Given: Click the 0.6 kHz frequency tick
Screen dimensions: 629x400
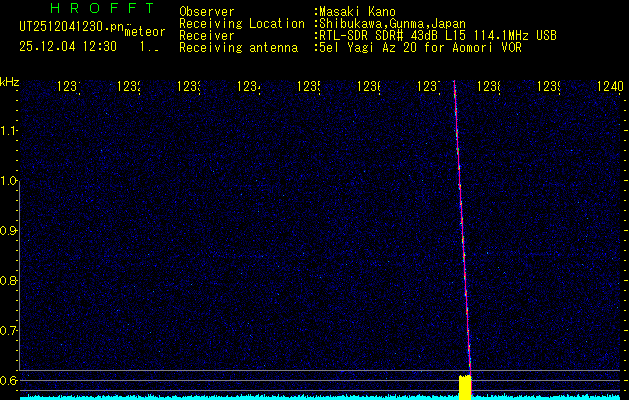Looking at the screenshot, I should 10,380.
